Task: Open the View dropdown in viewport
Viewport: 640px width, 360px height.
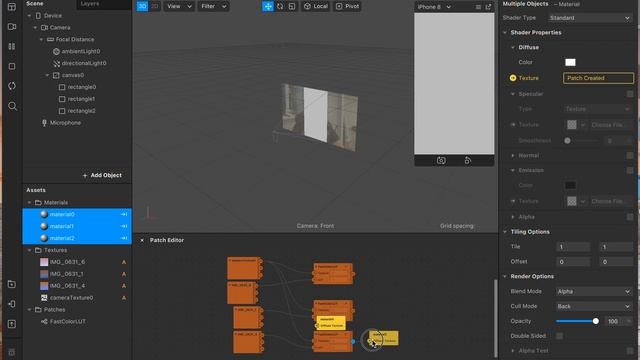Action: point(179,6)
